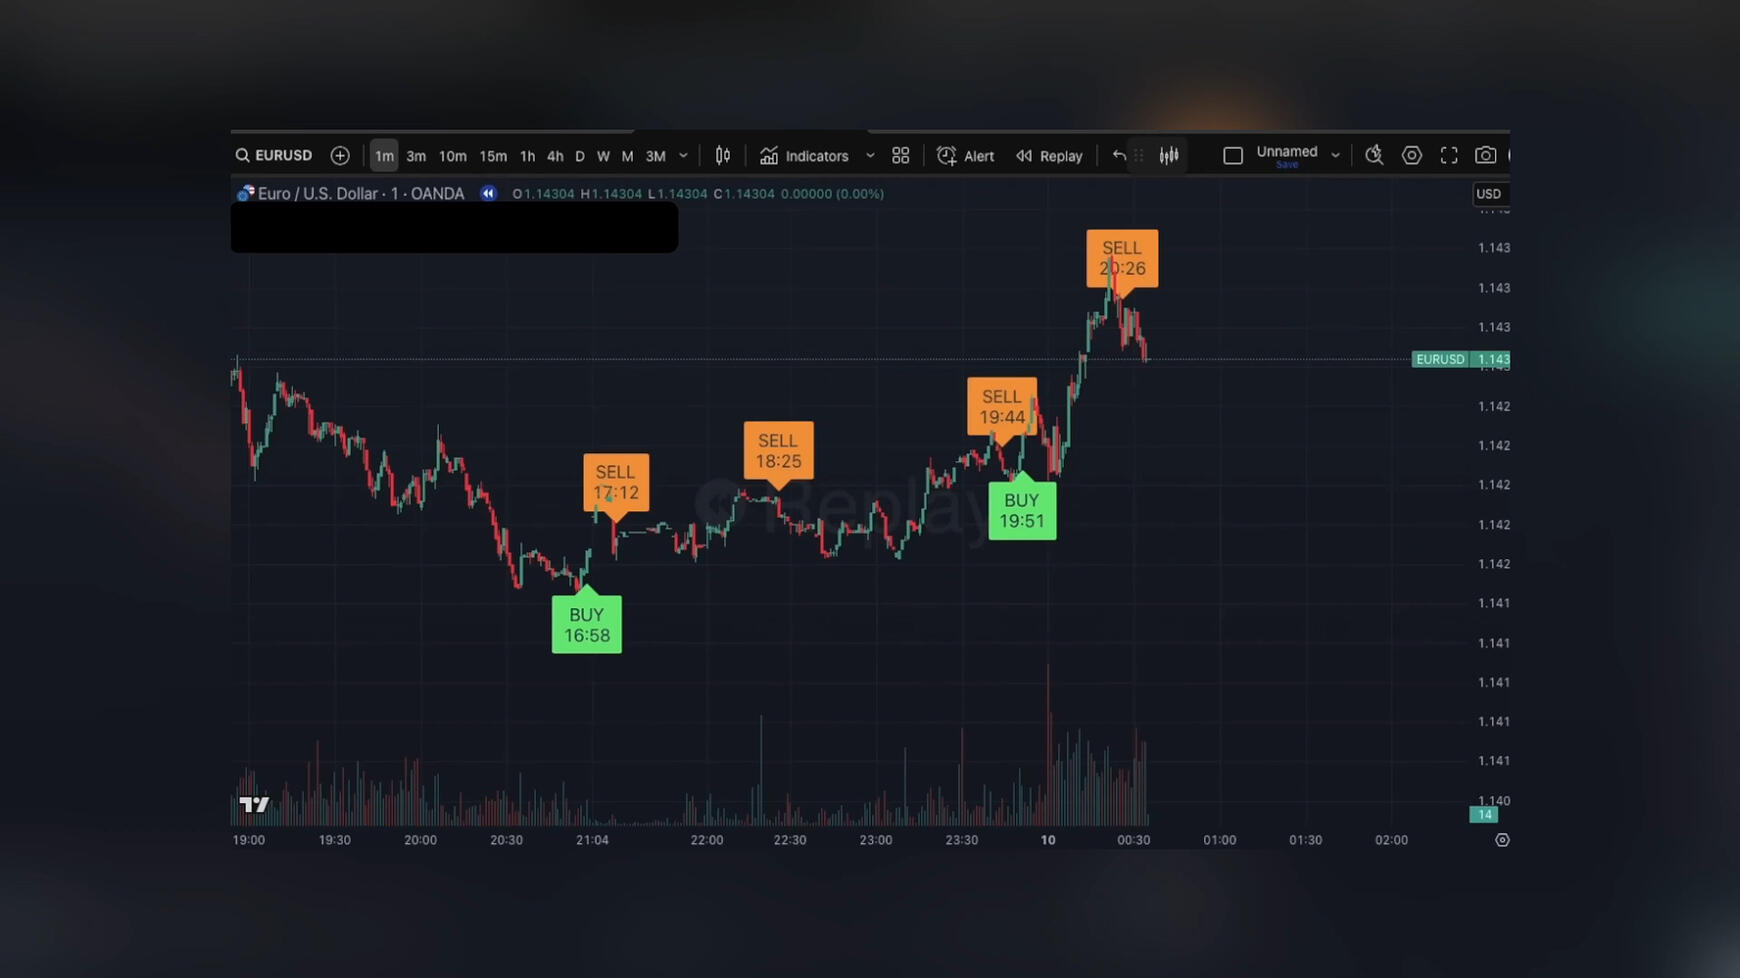The image size is (1740, 978).
Task: Open the candlestick chart type selector
Action: pos(722,156)
